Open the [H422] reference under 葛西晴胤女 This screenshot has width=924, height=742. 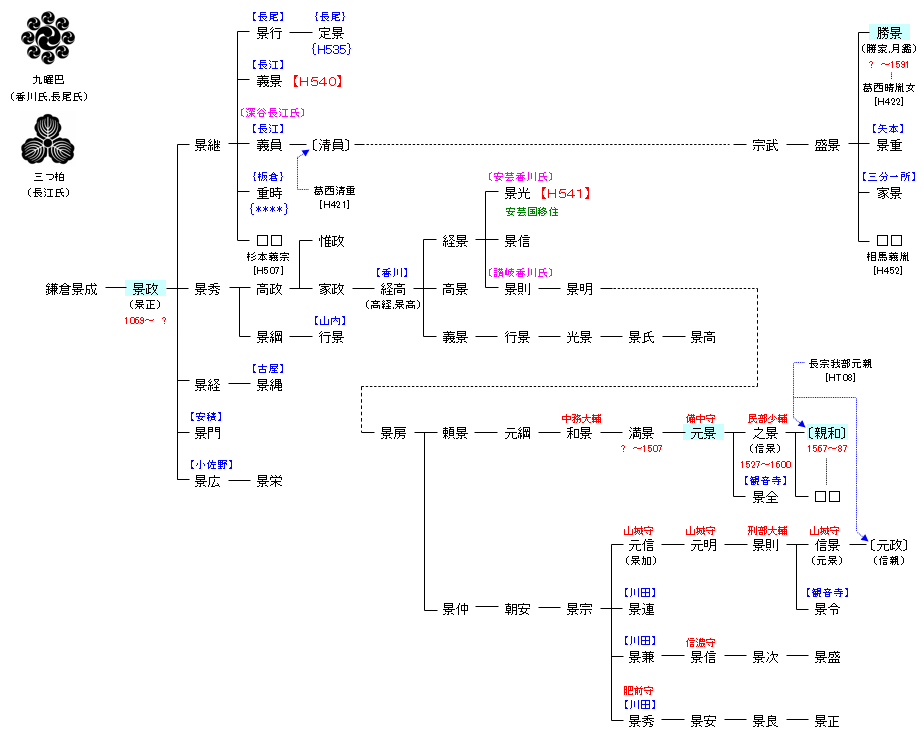(x=888, y=101)
